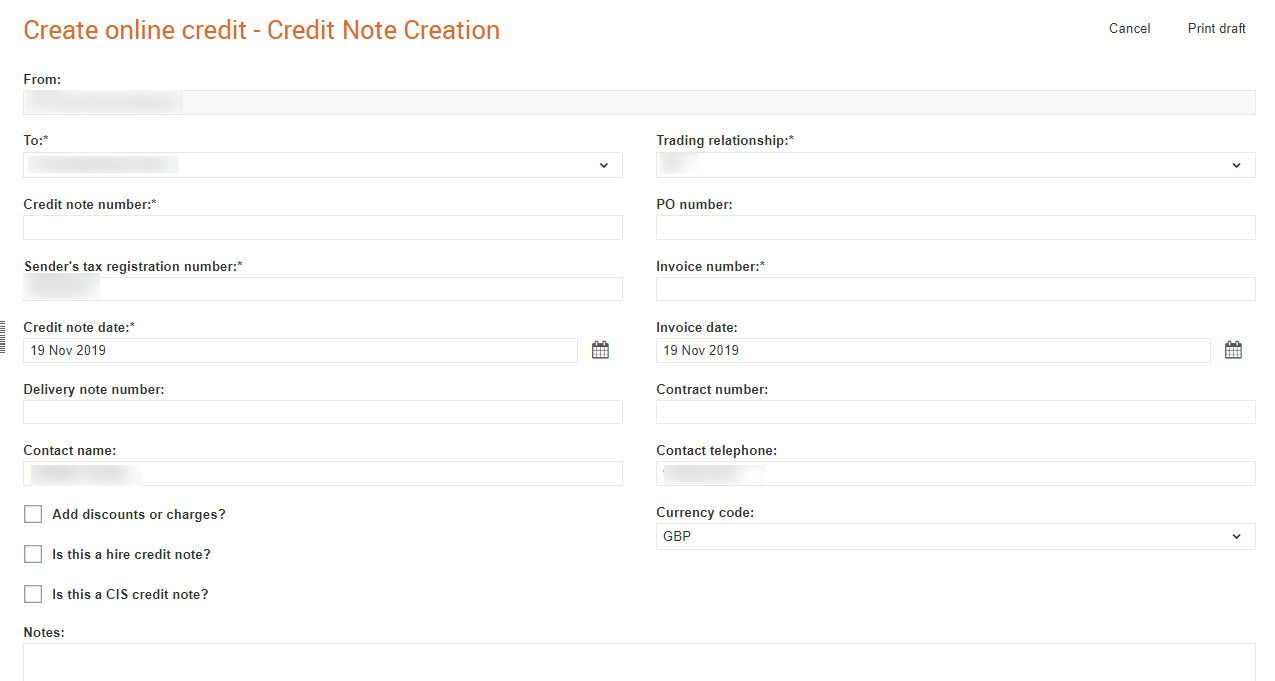Click the Invoice date text field
The height and width of the screenshot is (681, 1275).
click(932, 350)
